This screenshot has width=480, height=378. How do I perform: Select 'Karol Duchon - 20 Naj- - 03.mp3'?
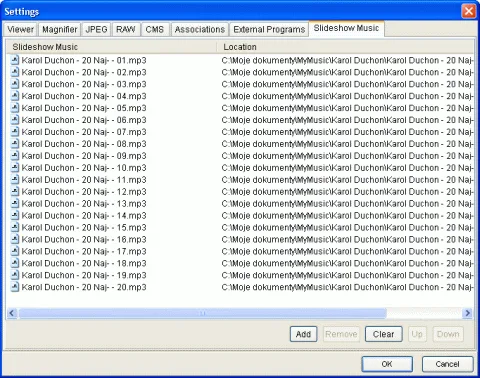click(84, 84)
